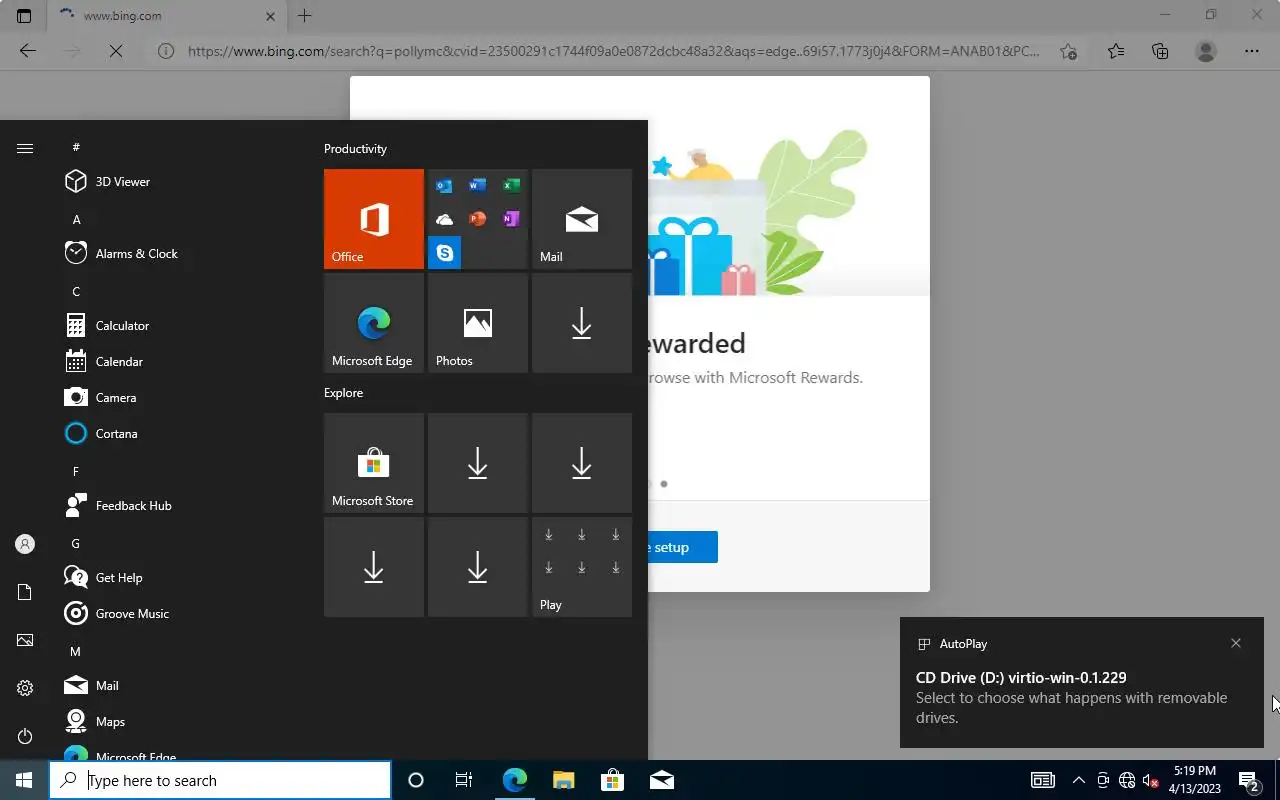1280x800 pixels.
Task: Open the Mail tile in Productivity
Action: (582, 219)
